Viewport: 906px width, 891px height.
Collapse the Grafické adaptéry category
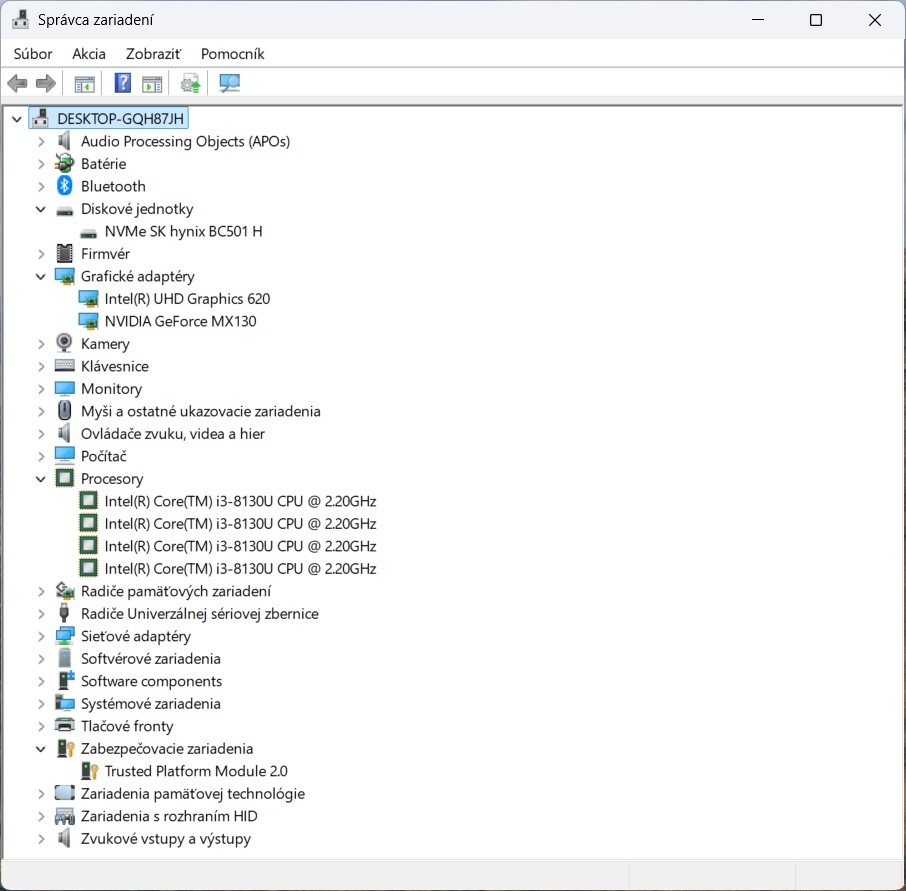coord(40,276)
